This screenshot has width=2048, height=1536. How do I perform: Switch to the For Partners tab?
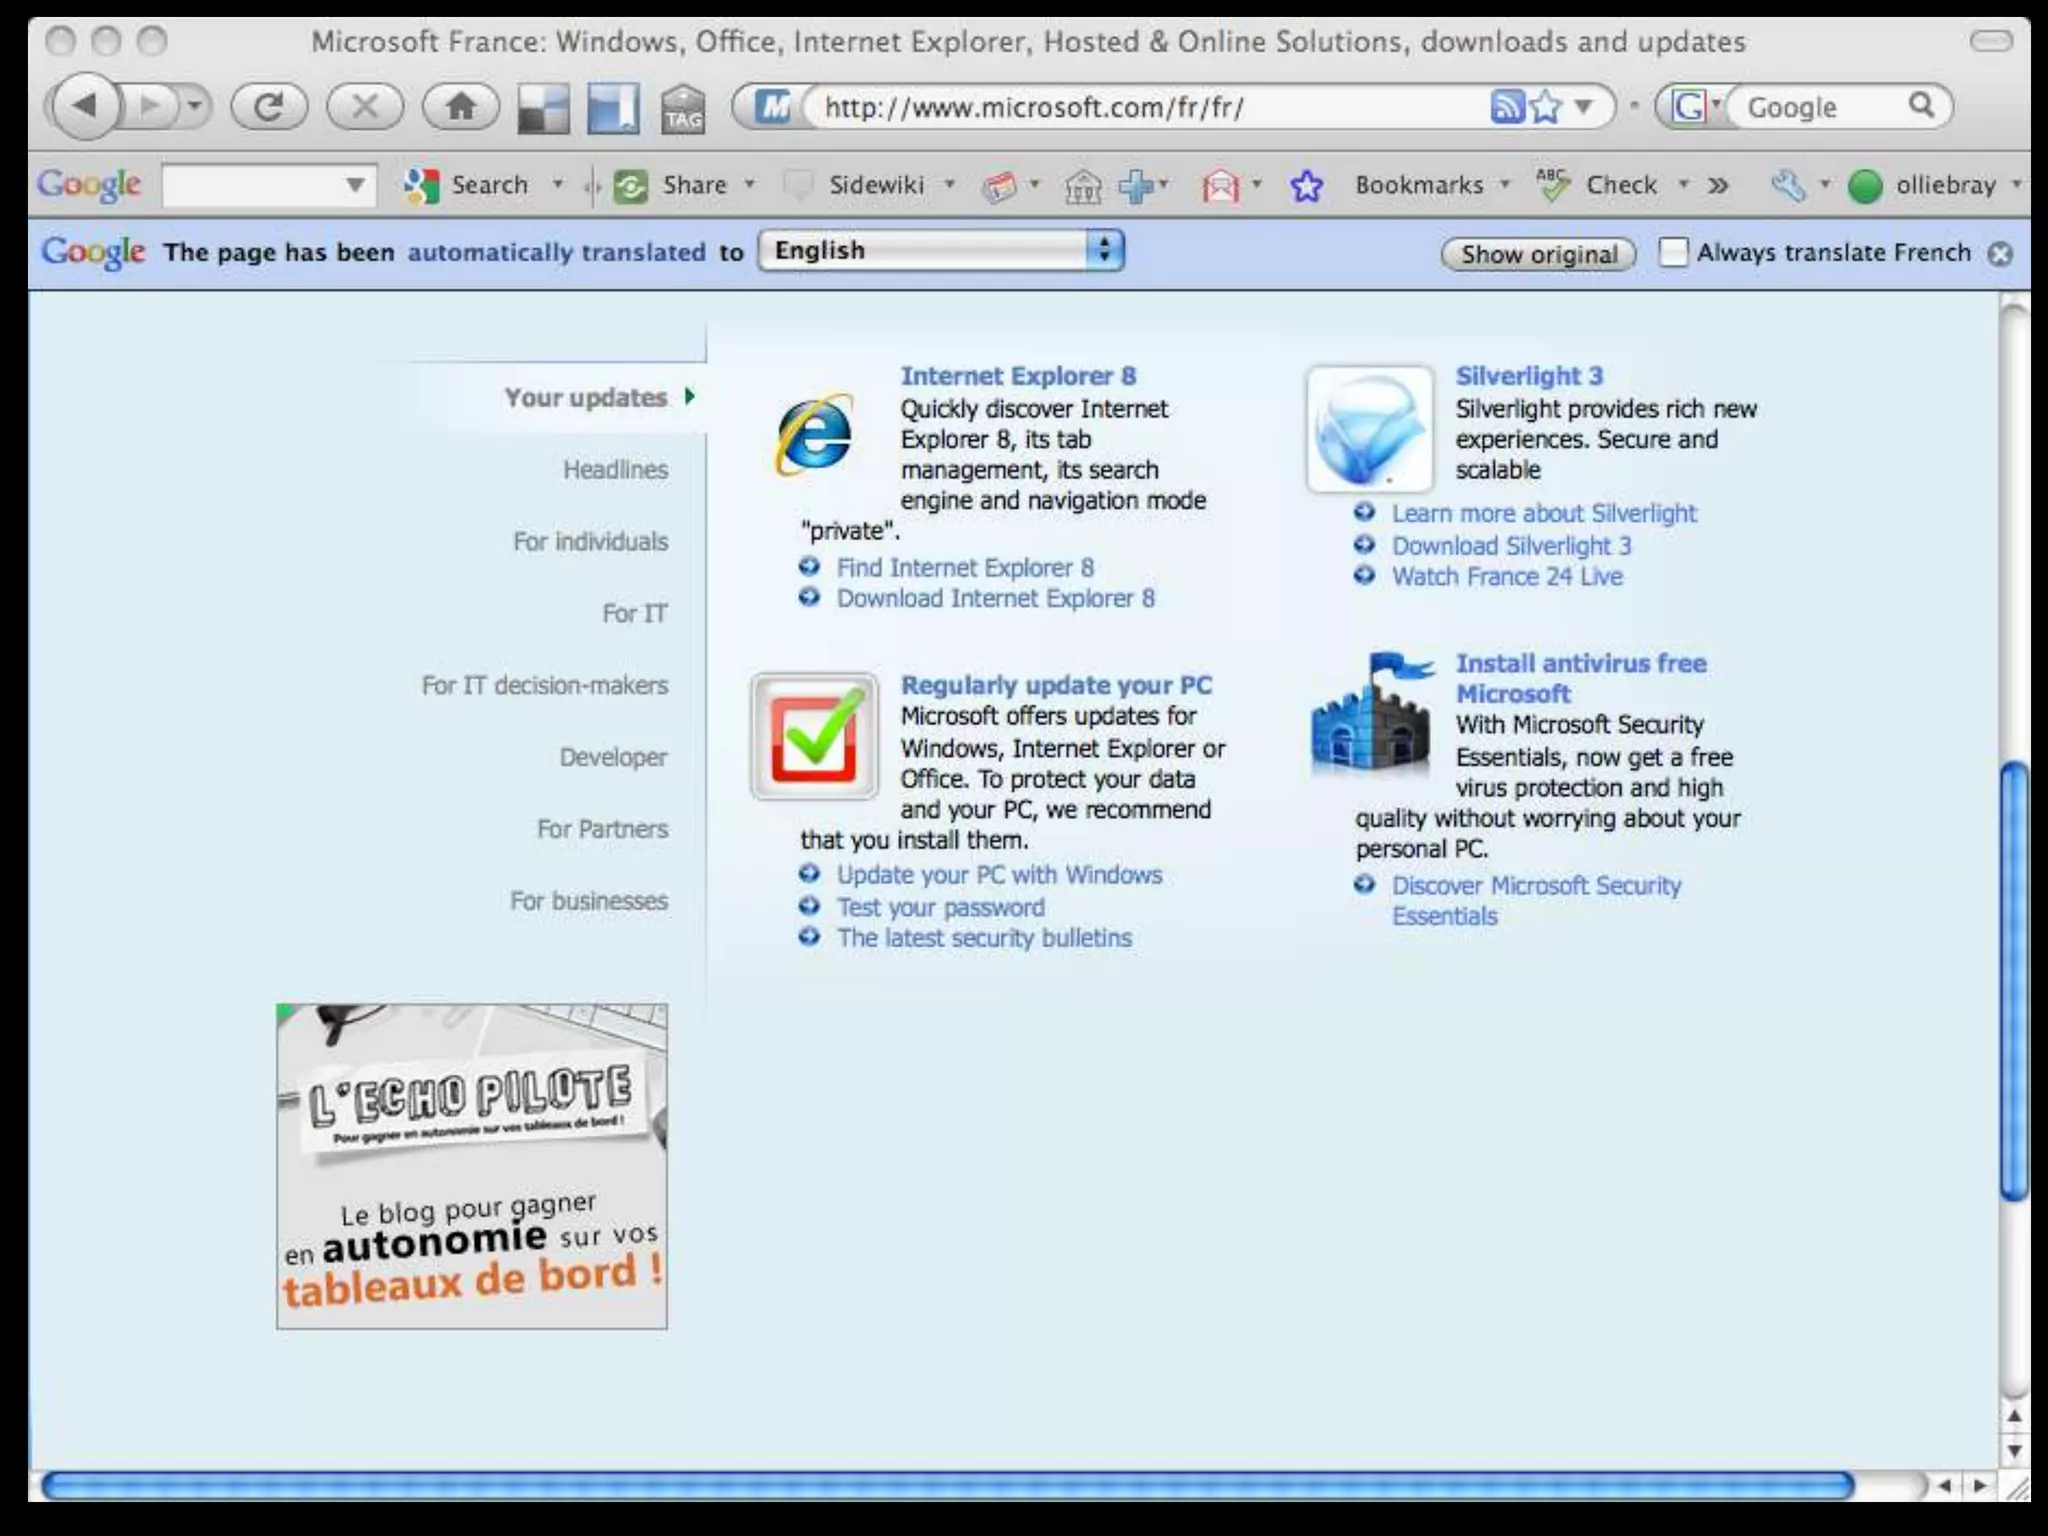coord(602,829)
